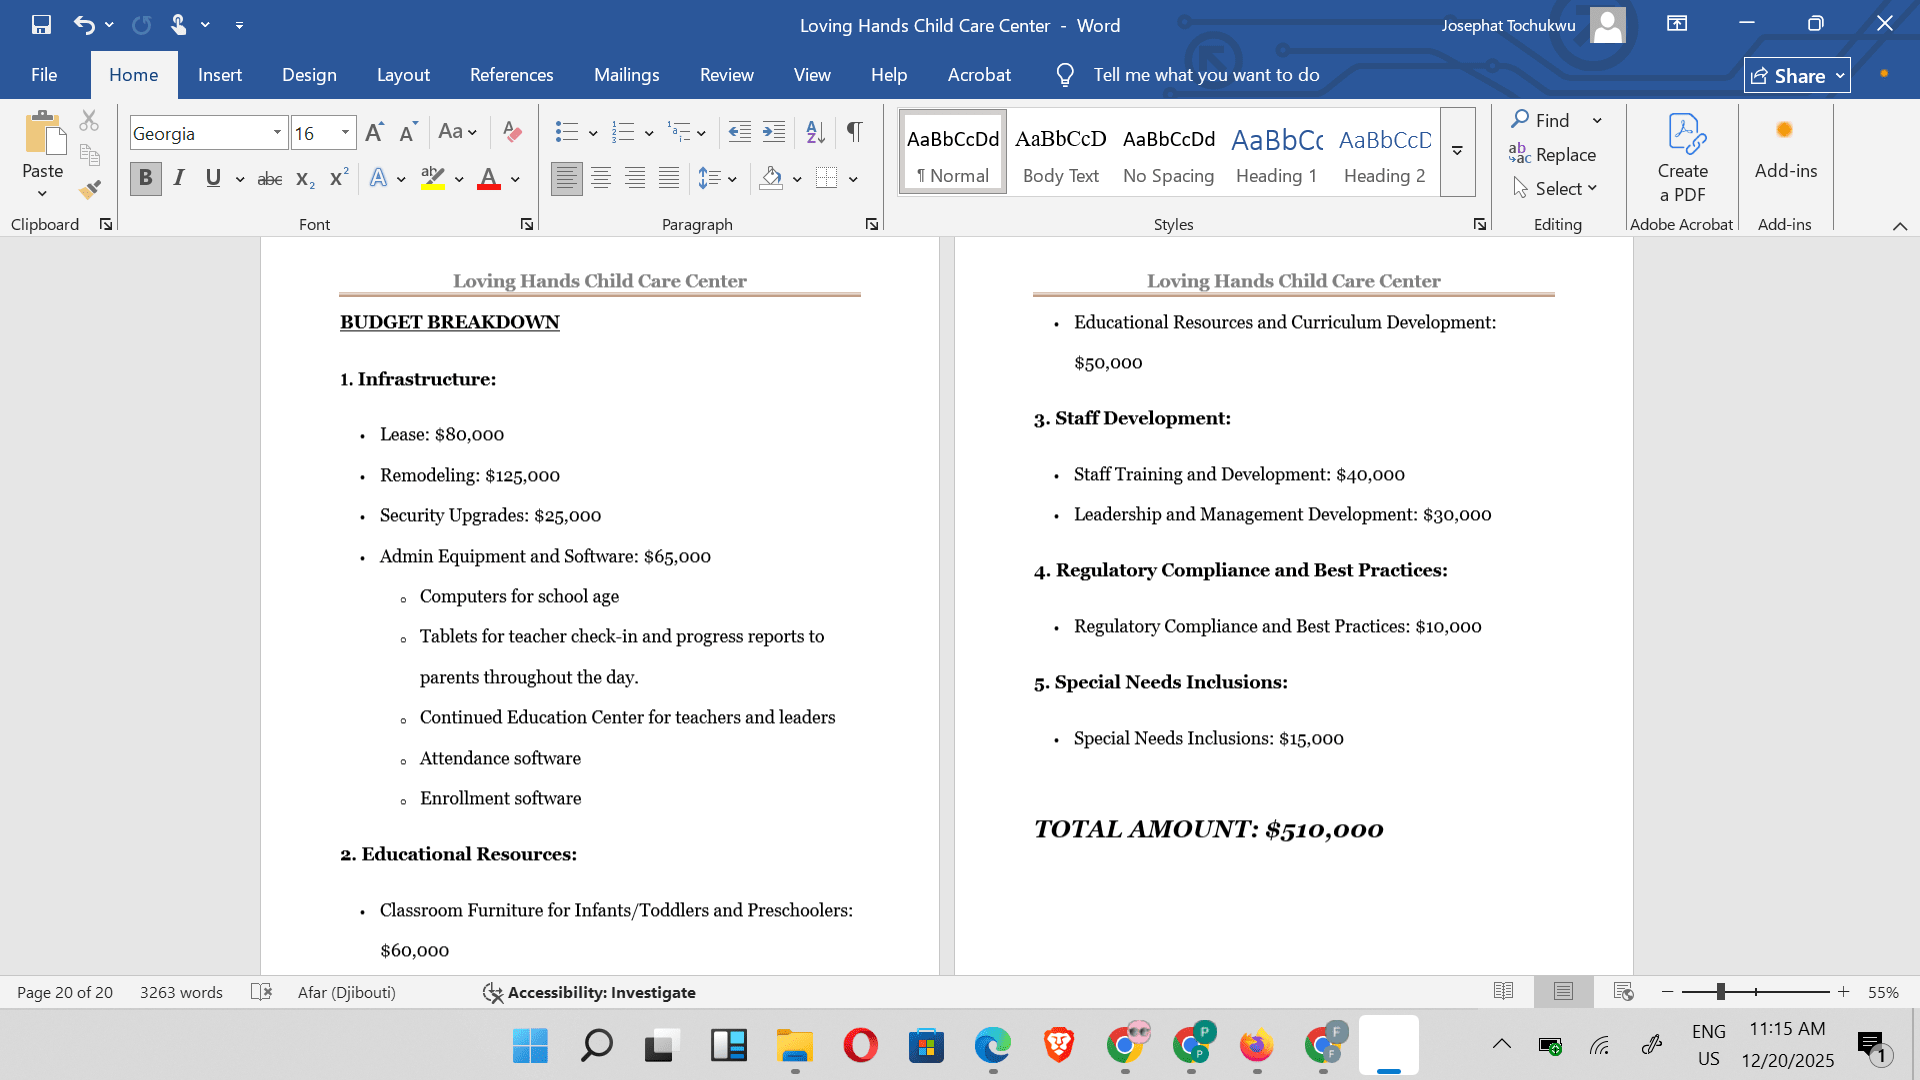1920x1080 pixels.
Task: Open the References tab
Action: (x=511, y=75)
